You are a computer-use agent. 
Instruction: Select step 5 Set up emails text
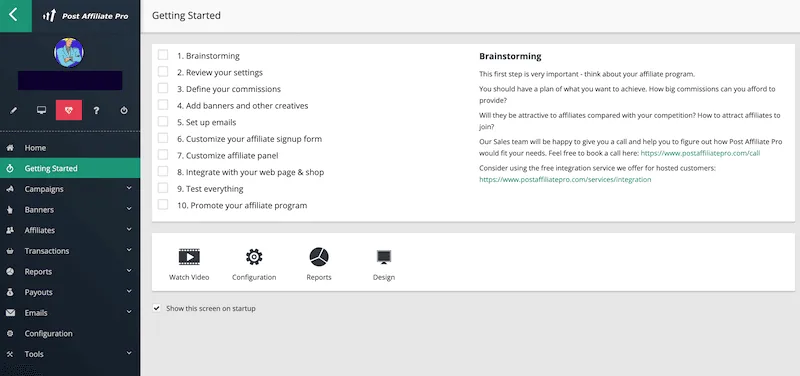pos(207,122)
